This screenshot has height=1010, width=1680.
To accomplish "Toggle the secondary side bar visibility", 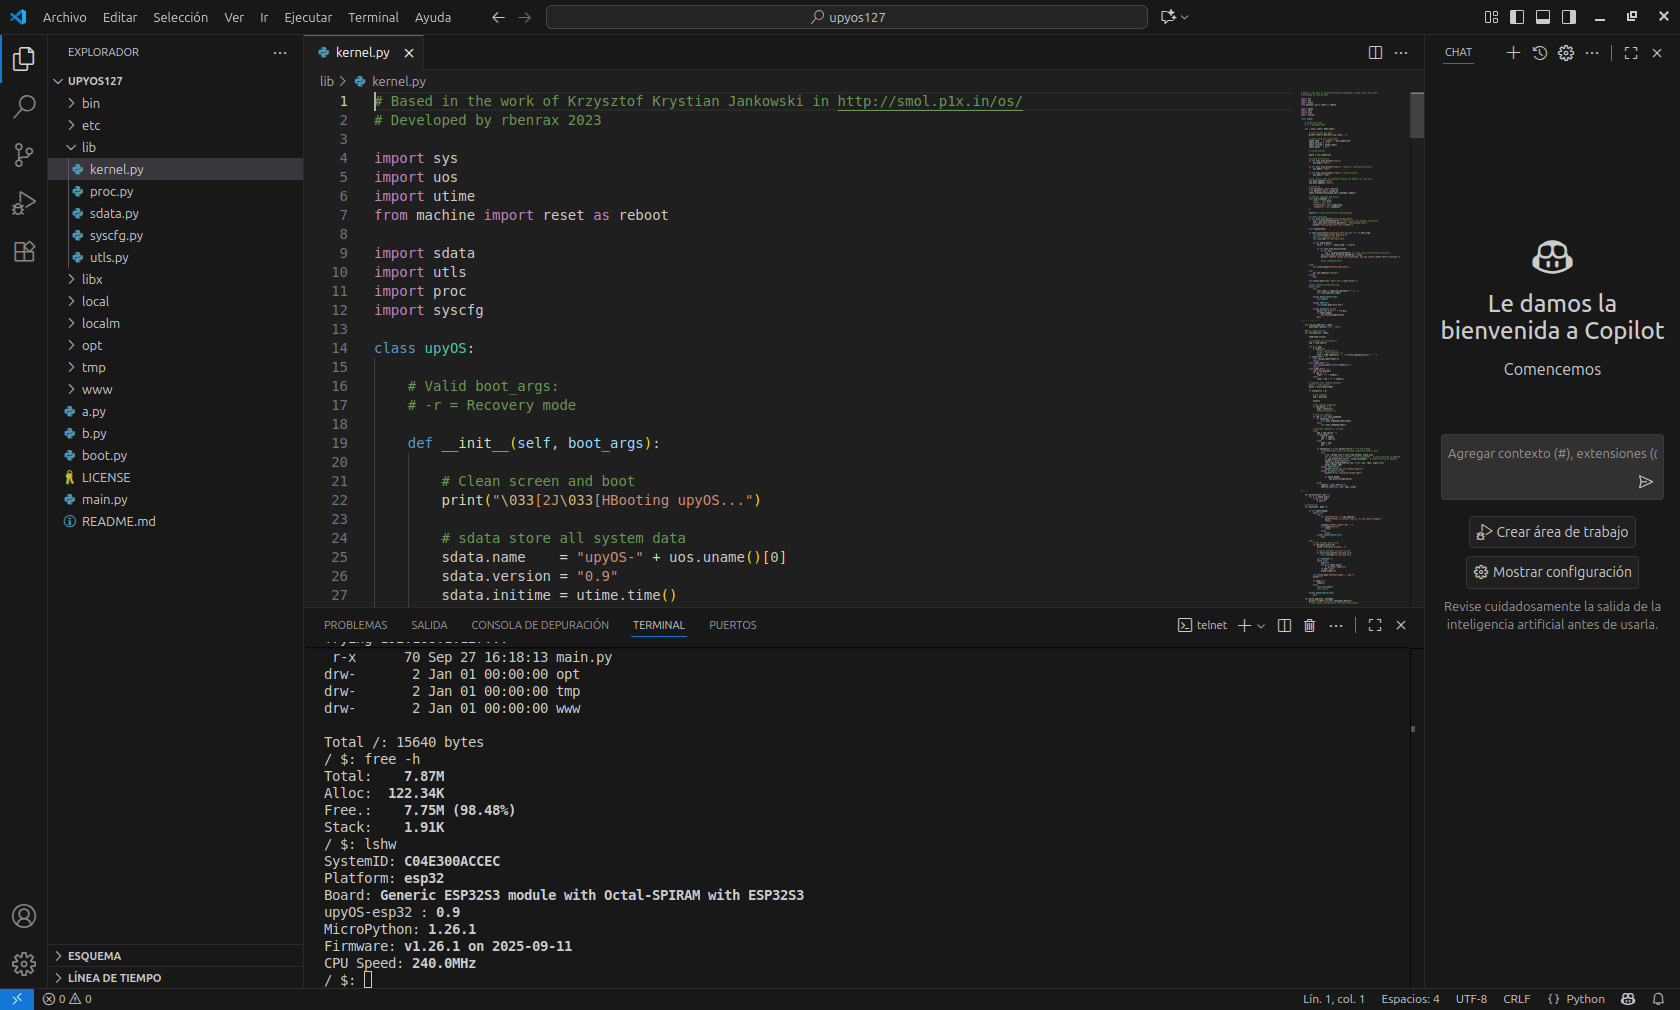I will pos(1569,17).
